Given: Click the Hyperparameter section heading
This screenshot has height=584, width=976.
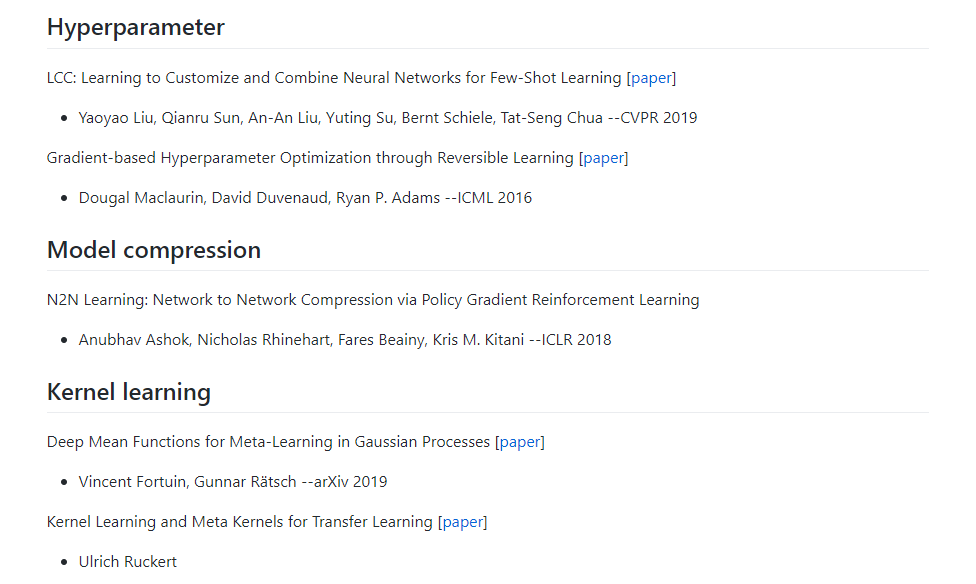Looking at the screenshot, I should click(136, 27).
